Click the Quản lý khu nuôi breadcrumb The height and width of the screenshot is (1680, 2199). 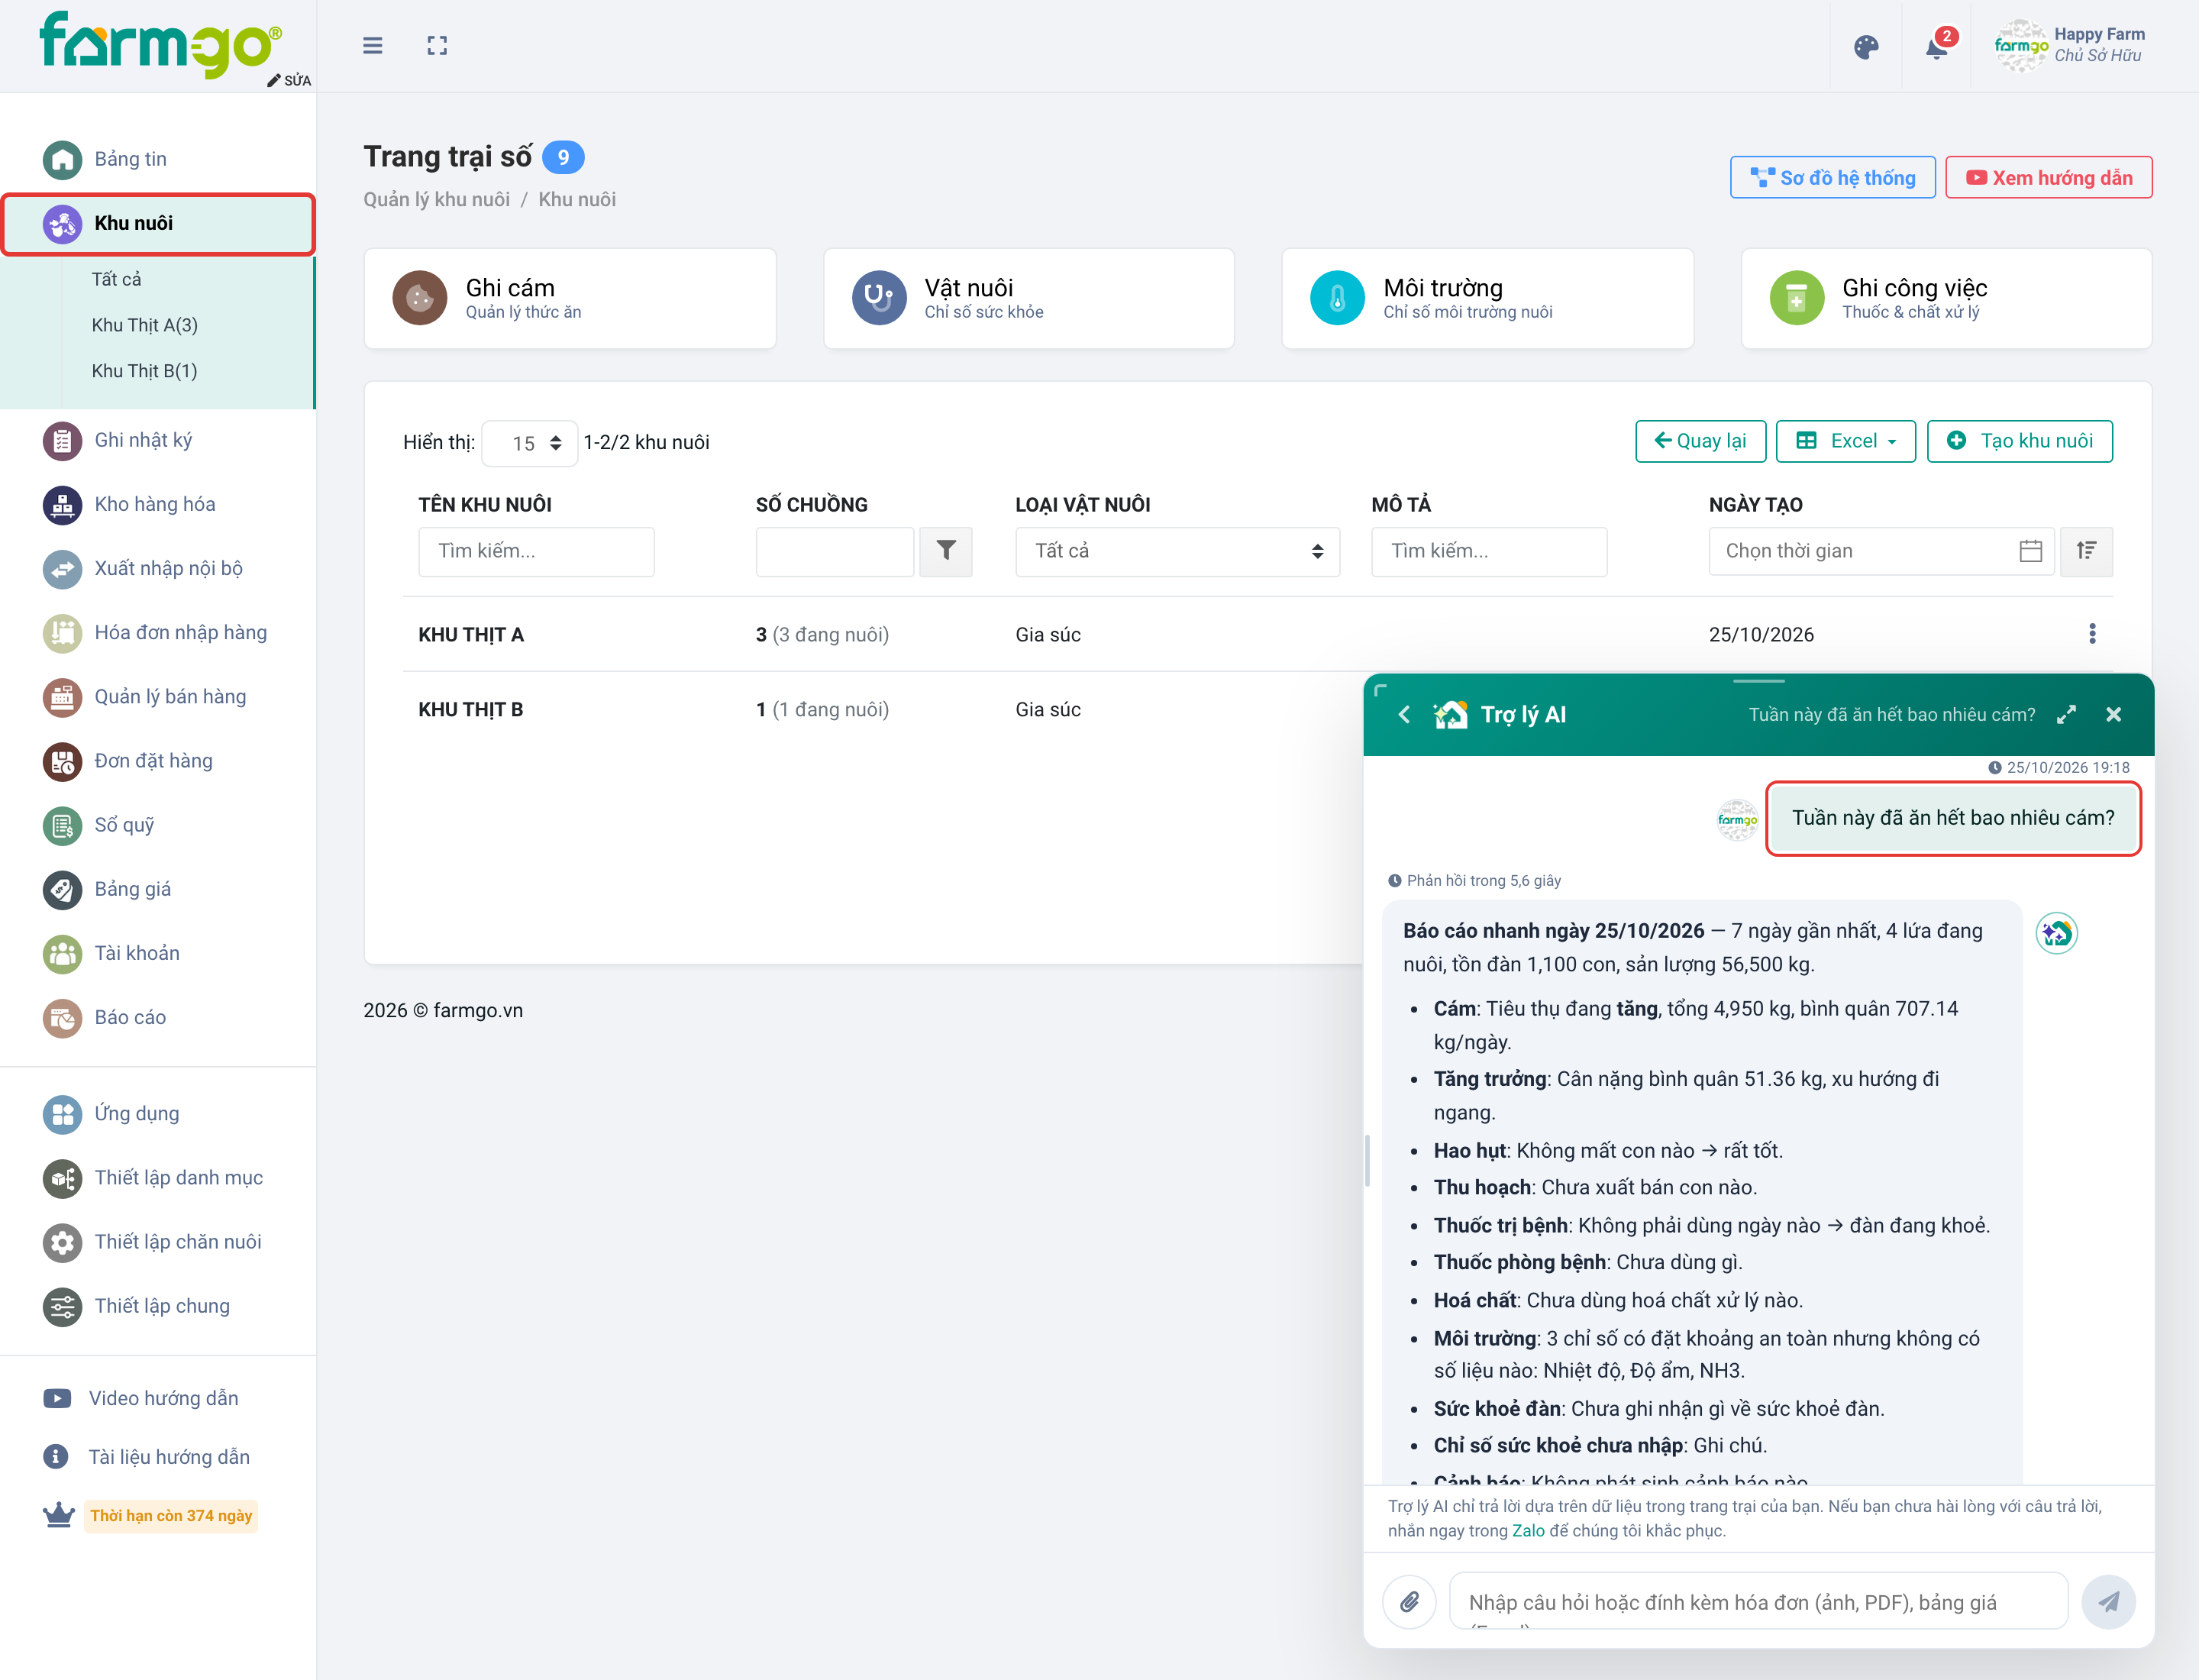click(436, 199)
